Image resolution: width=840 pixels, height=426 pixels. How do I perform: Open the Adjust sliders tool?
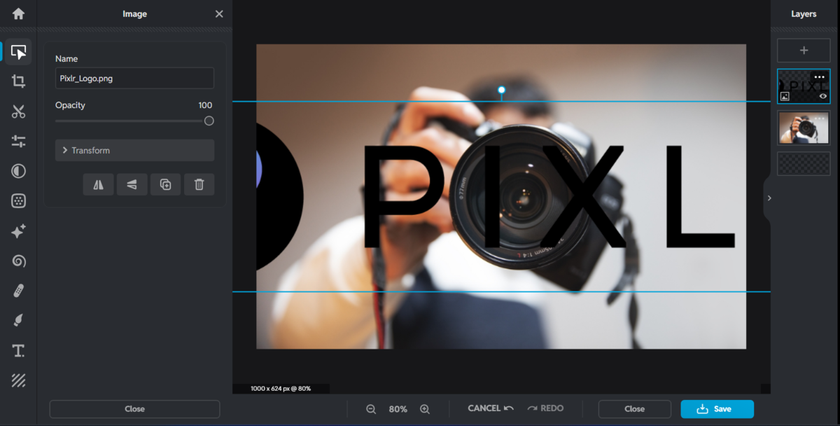[x=18, y=141]
